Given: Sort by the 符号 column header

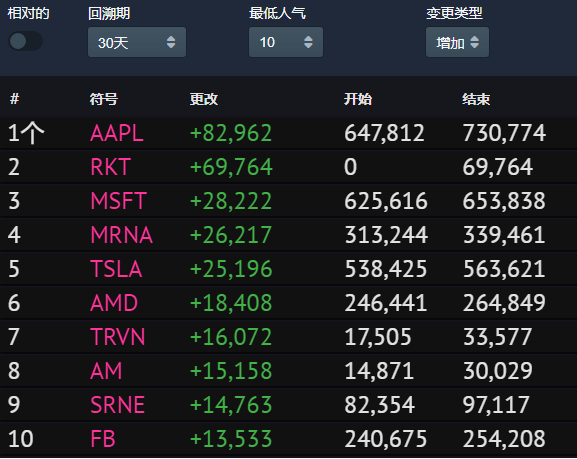Looking at the screenshot, I should tap(104, 99).
